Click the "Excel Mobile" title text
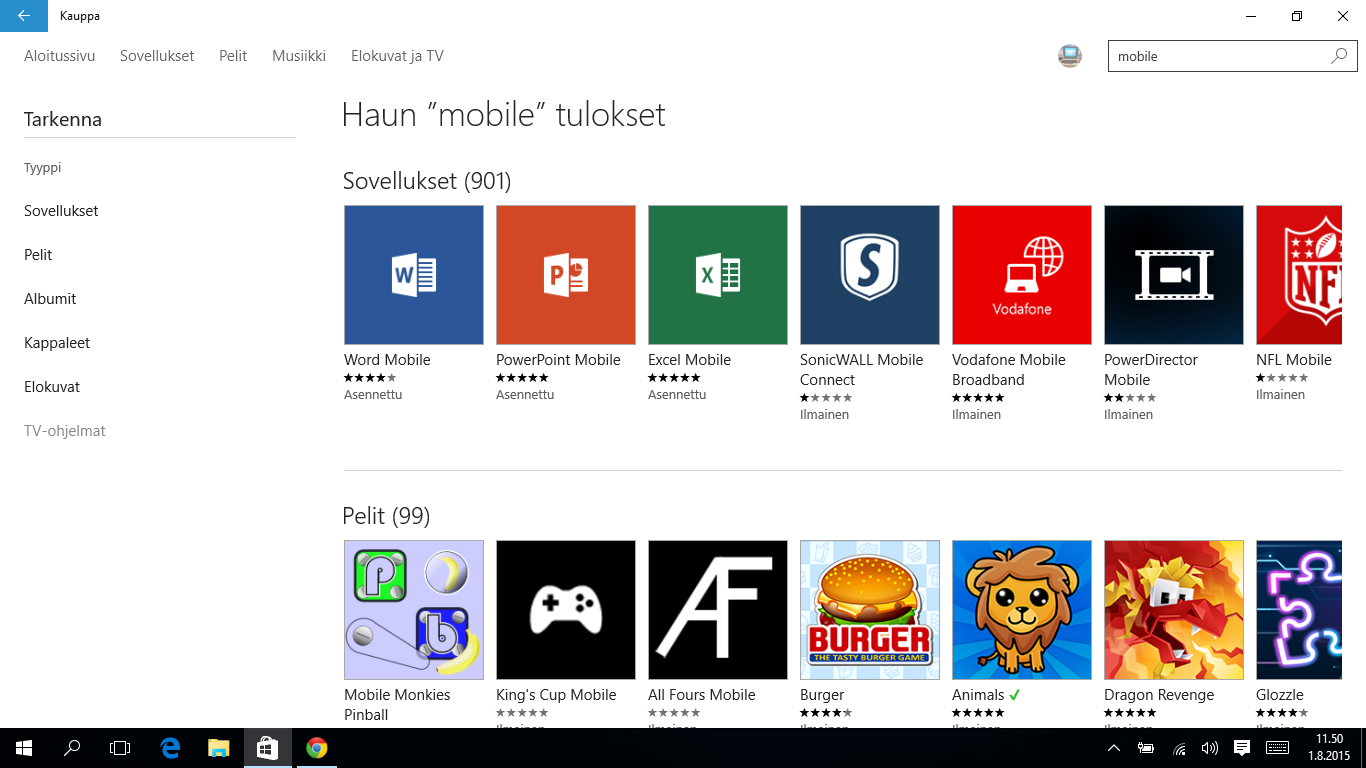The image size is (1366, 768). click(x=689, y=360)
